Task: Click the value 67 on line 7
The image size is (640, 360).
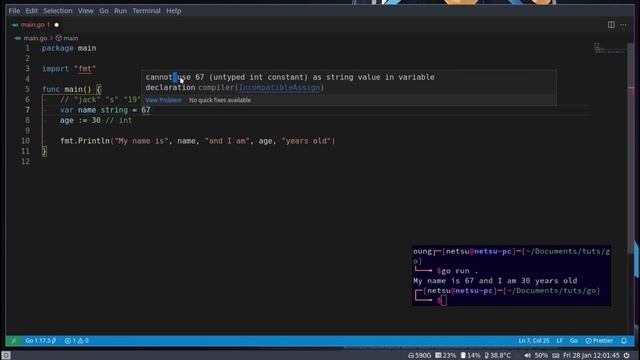Action: pos(146,110)
